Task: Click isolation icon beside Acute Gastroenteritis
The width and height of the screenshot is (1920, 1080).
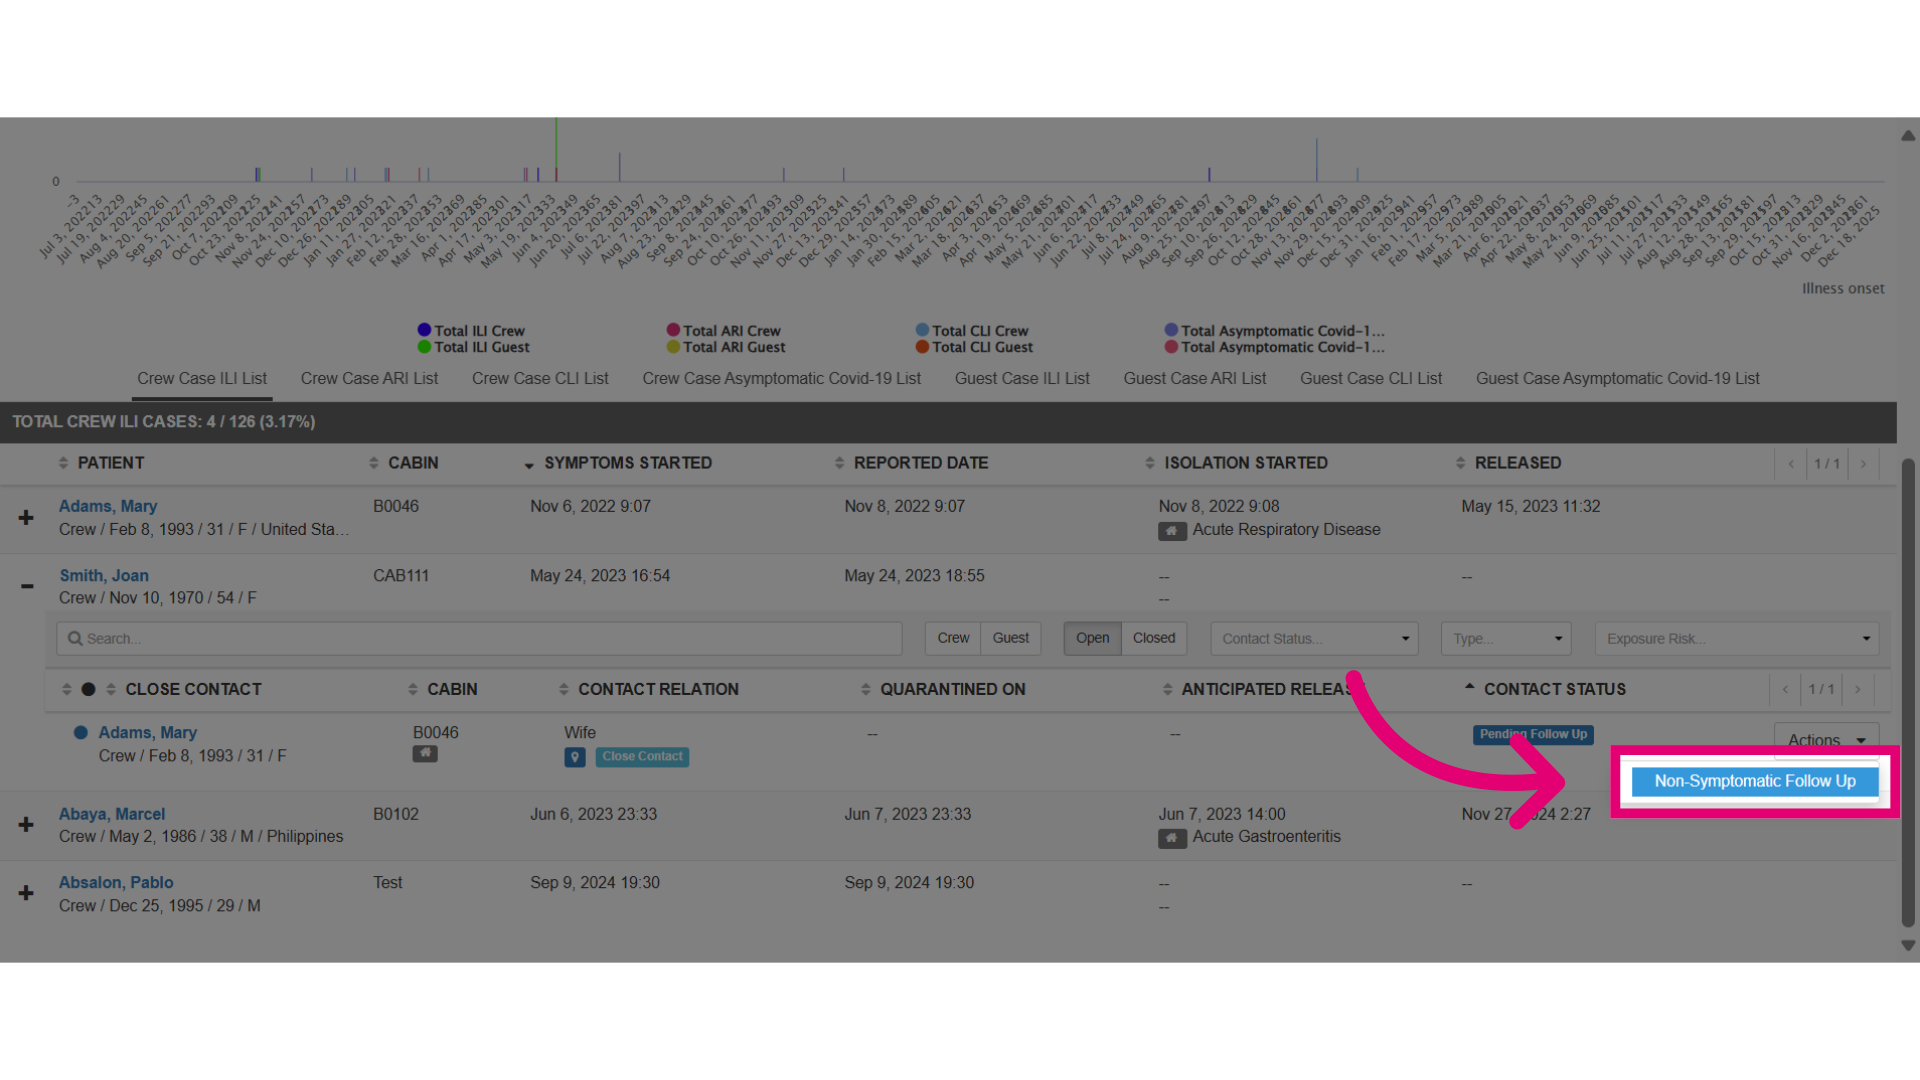Action: point(1172,838)
